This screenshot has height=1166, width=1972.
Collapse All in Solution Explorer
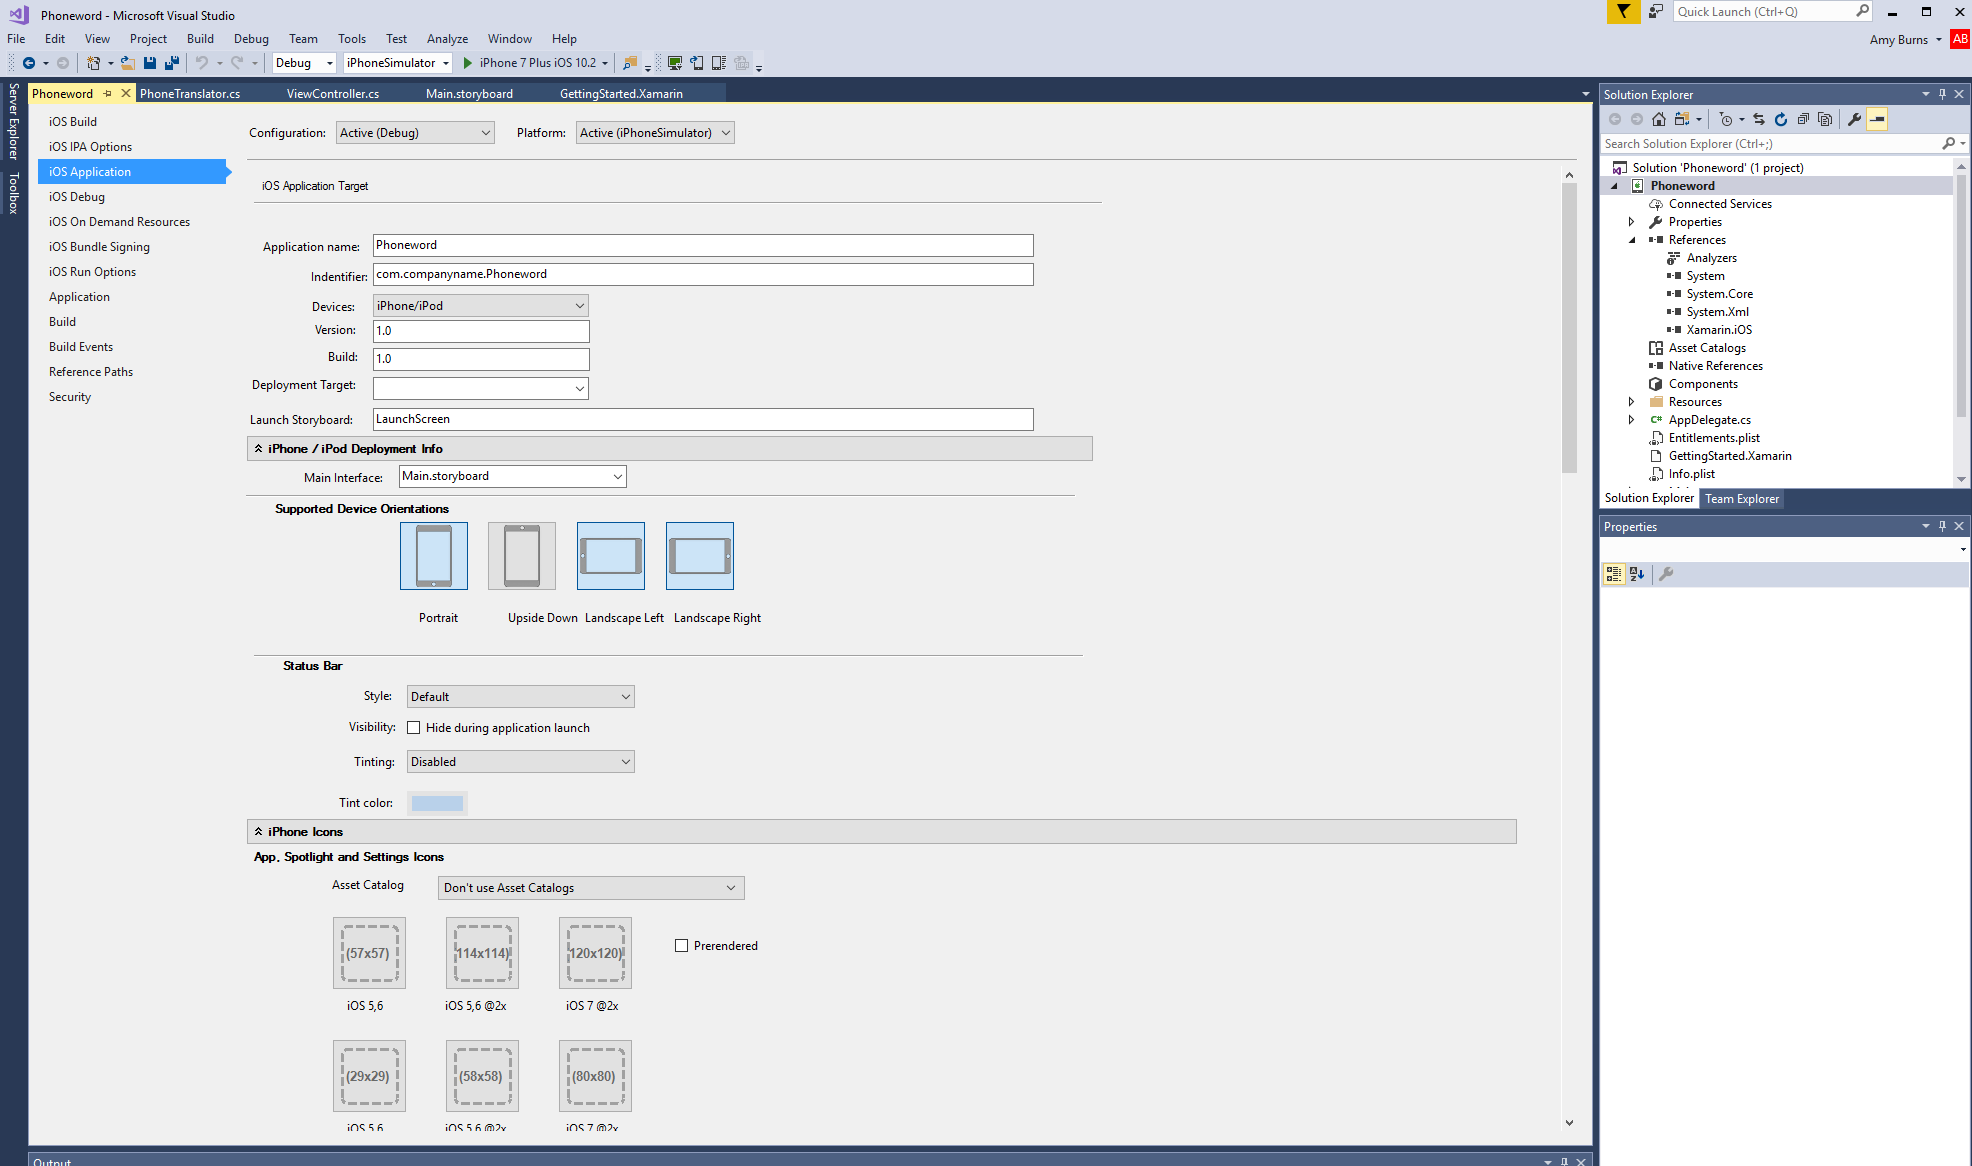(1803, 119)
